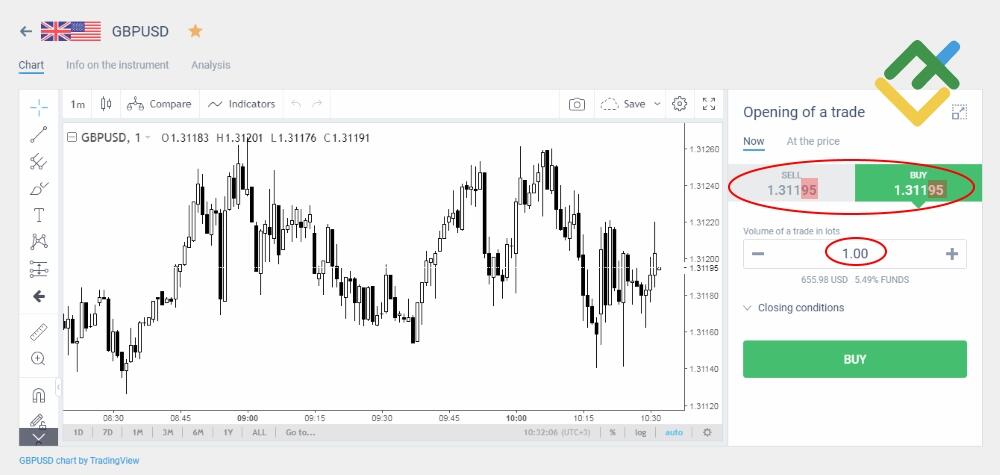Viewport: 1000px width, 475px height.
Task: Expand Closing conditions
Action: pyautogui.click(x=794, y=308)
